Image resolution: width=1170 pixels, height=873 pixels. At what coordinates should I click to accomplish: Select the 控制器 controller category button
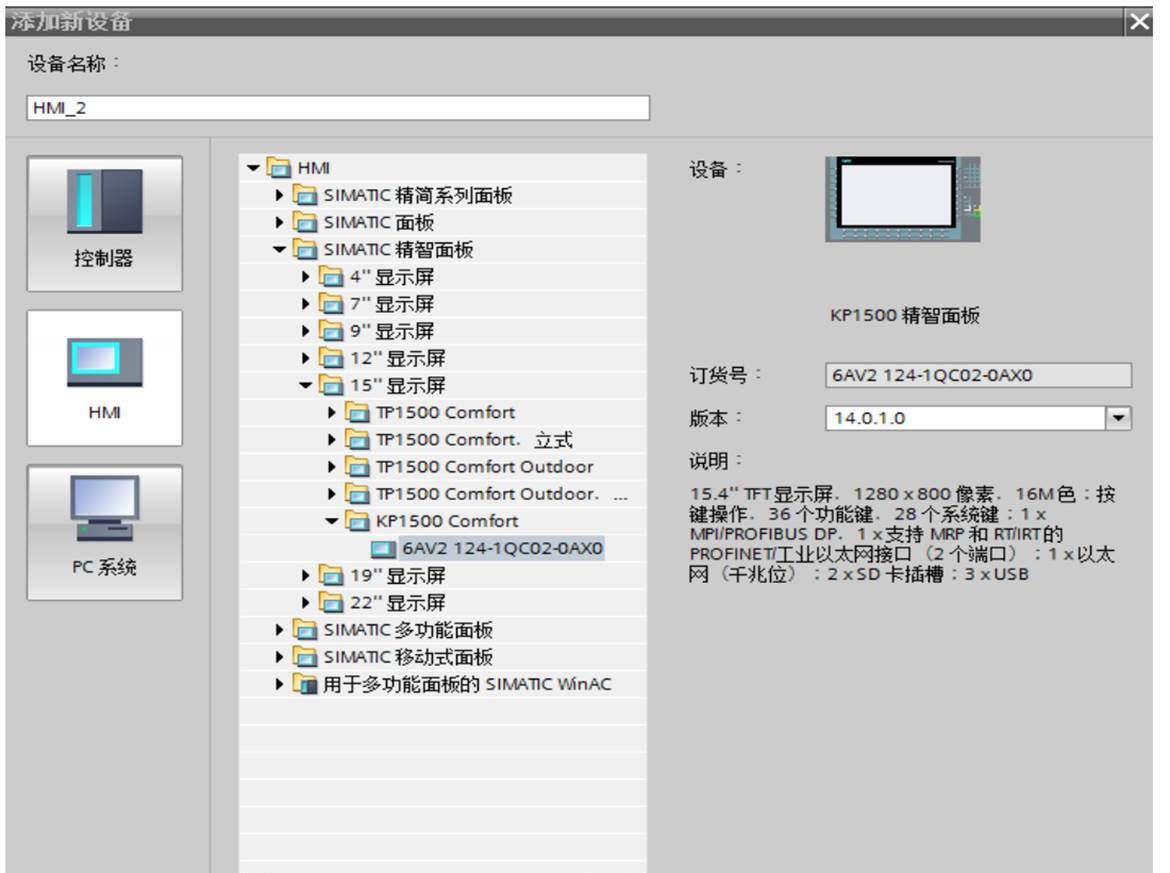104,223
